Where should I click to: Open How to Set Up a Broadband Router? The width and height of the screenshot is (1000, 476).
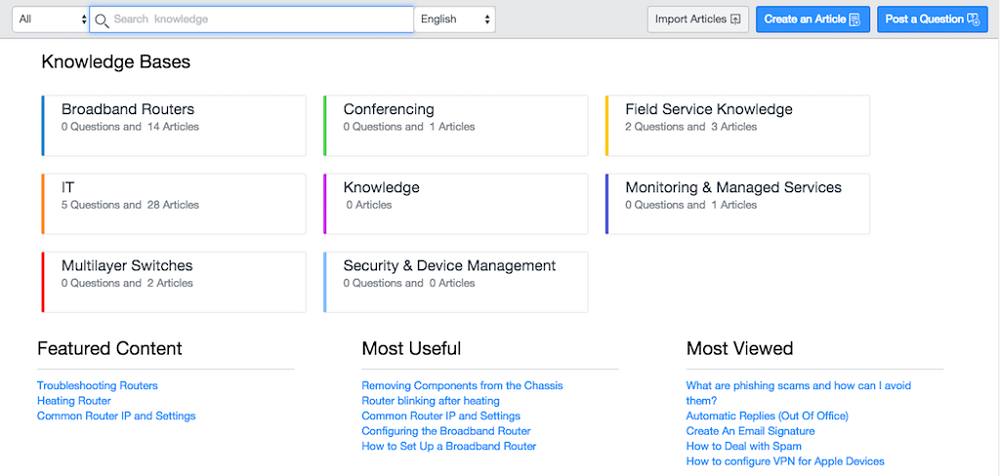[449, 446]
